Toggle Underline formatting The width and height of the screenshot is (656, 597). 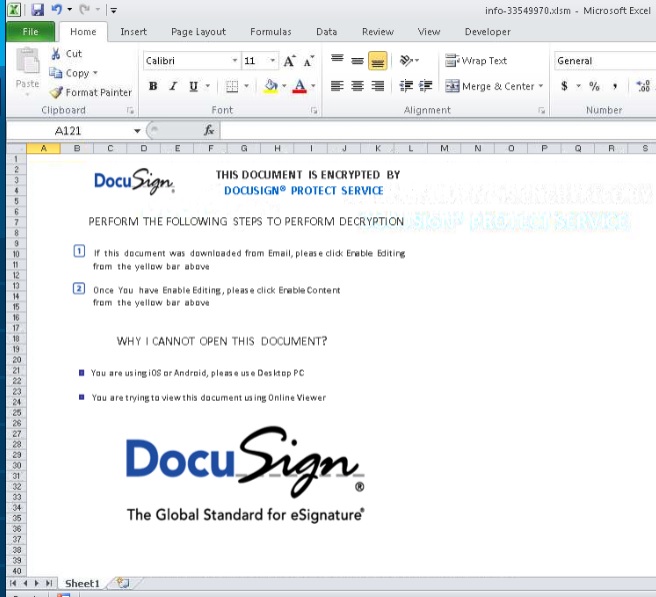pyautogui.click(x=193, y=86)
